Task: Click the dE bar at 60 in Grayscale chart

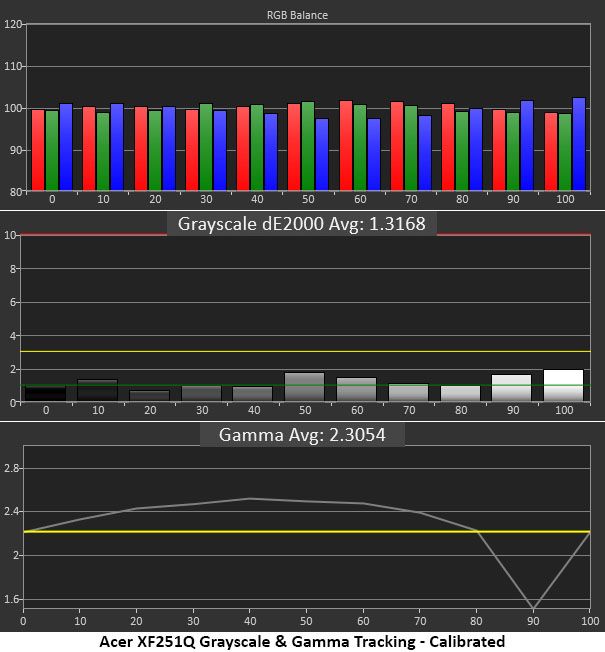Action: point(357,389)
